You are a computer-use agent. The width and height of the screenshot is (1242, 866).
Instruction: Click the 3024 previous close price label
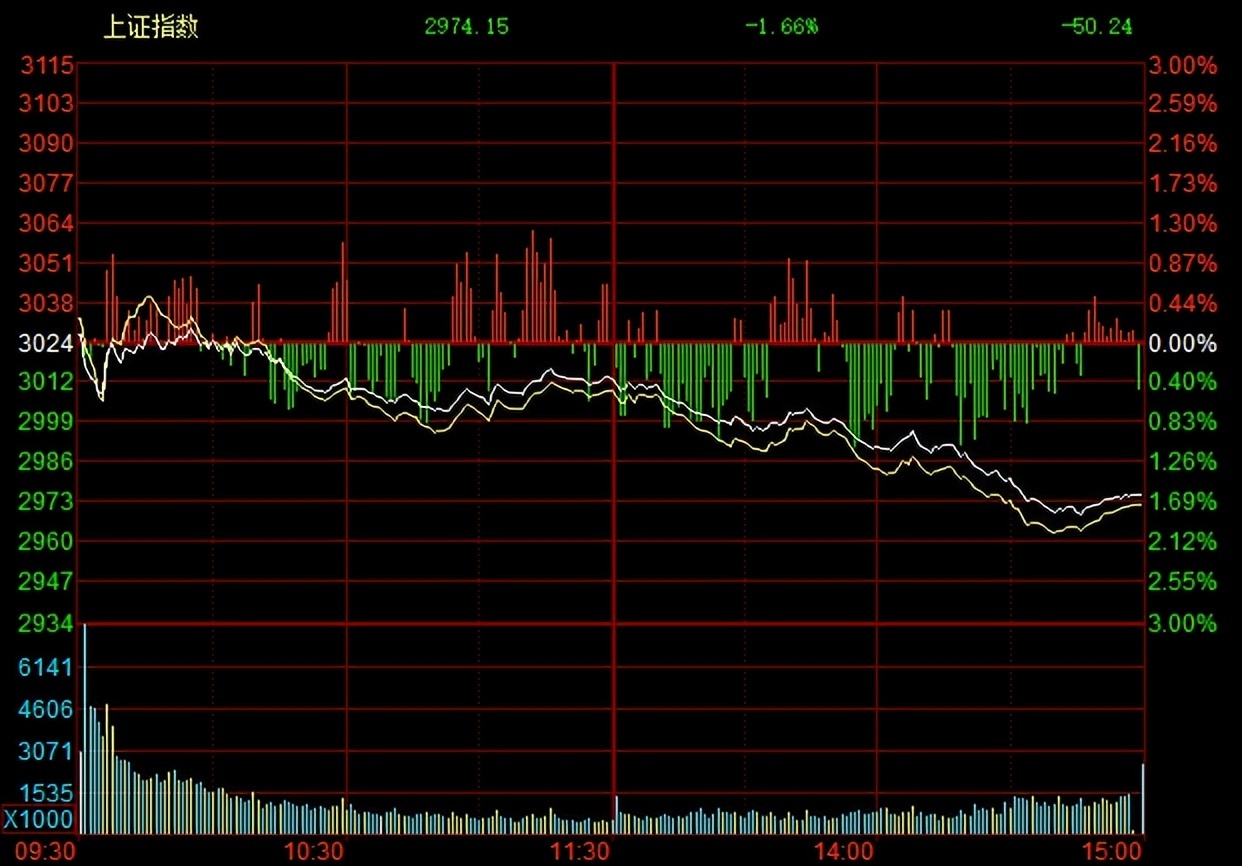(46, 344)
